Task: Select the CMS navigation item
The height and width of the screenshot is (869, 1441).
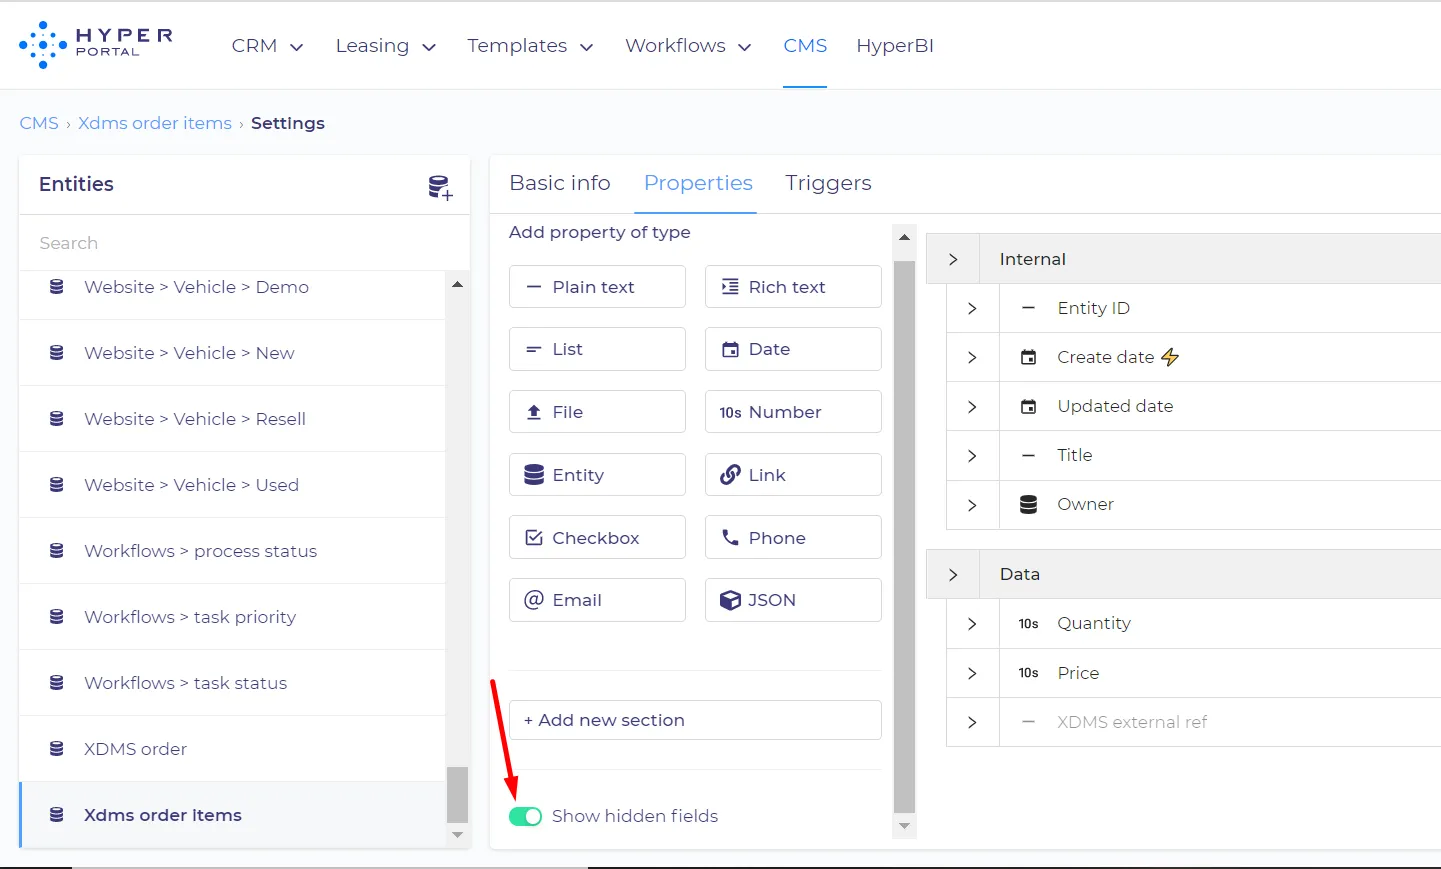Action: pyautogui.click(x=805, y=46)
